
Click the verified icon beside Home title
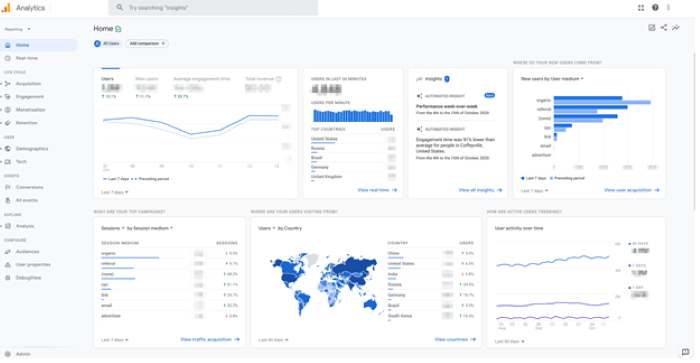118,29
